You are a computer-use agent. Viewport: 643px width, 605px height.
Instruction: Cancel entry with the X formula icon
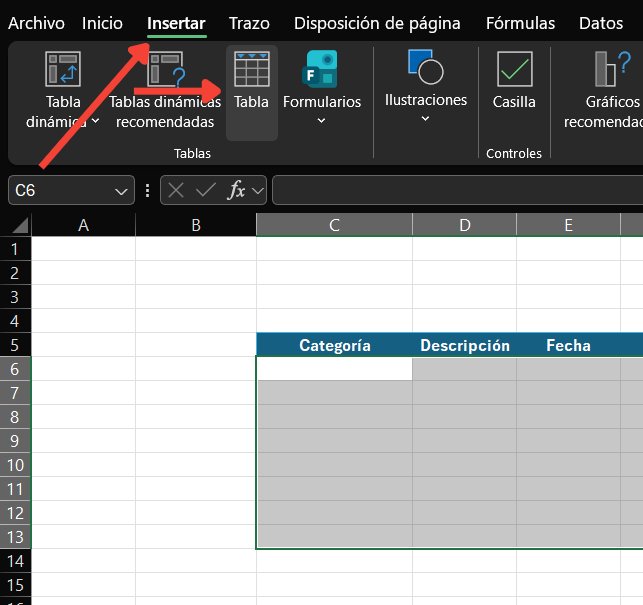176,190
